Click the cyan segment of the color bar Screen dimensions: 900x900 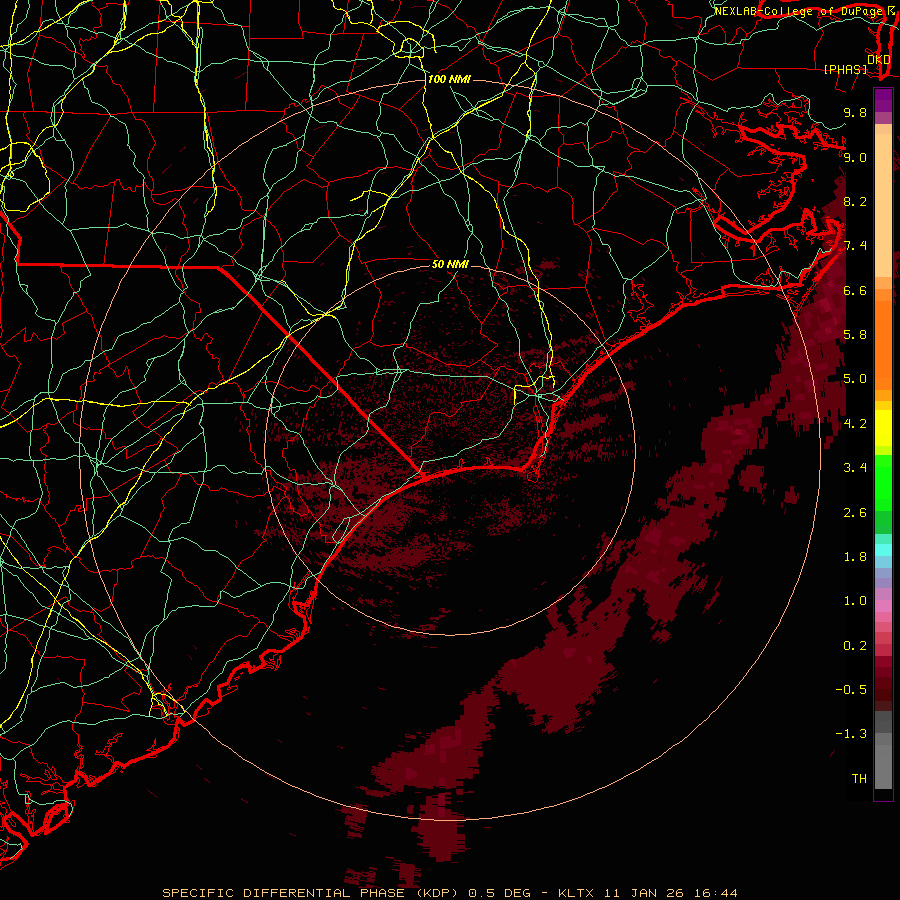coord(883,550)
